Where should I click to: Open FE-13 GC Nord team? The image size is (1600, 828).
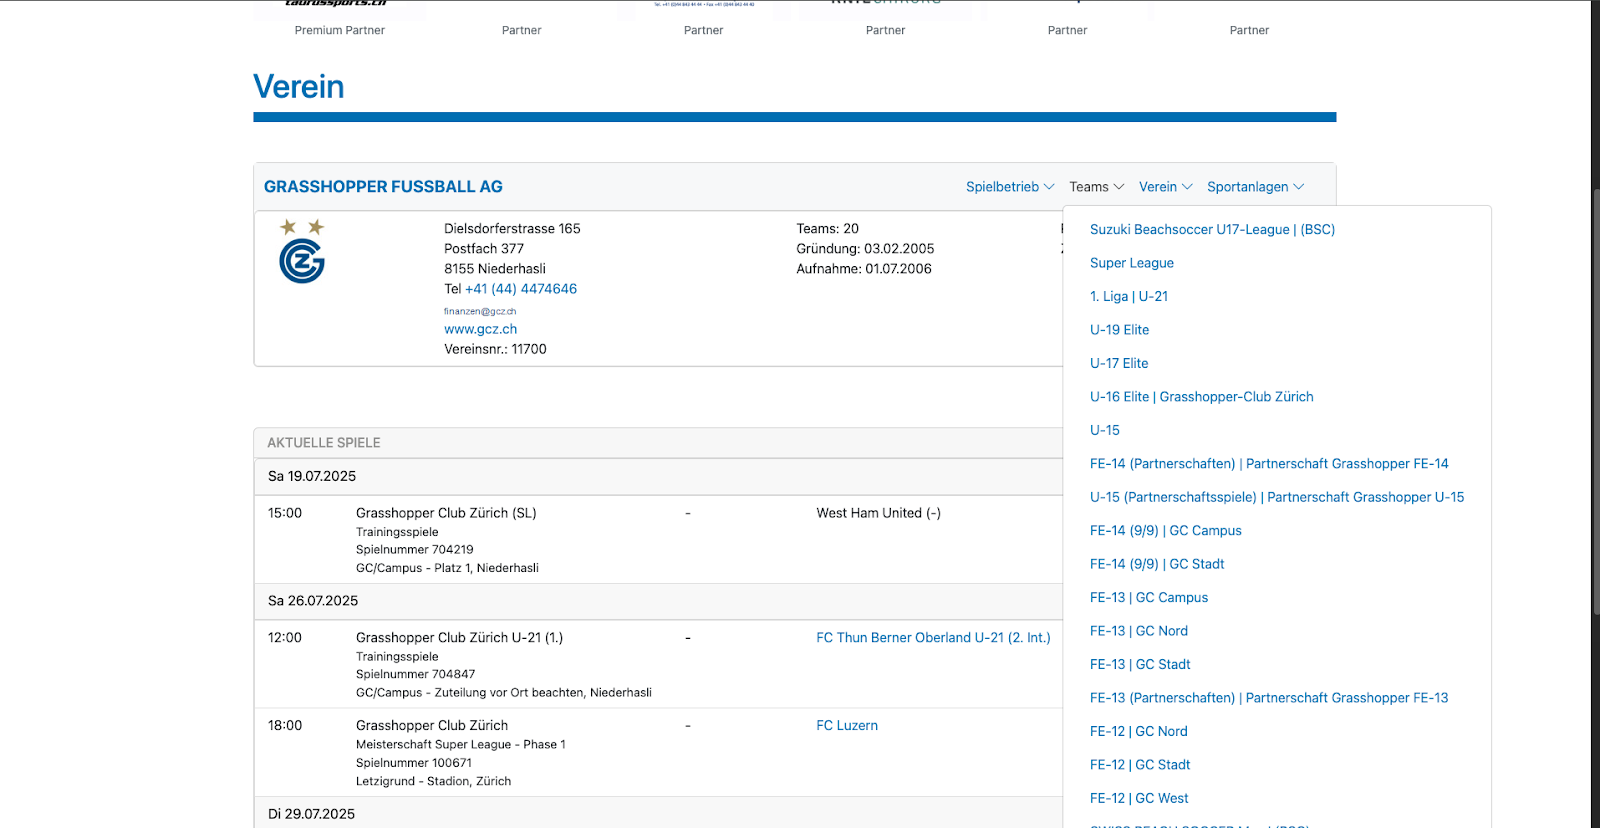(x=1139, y=632)
